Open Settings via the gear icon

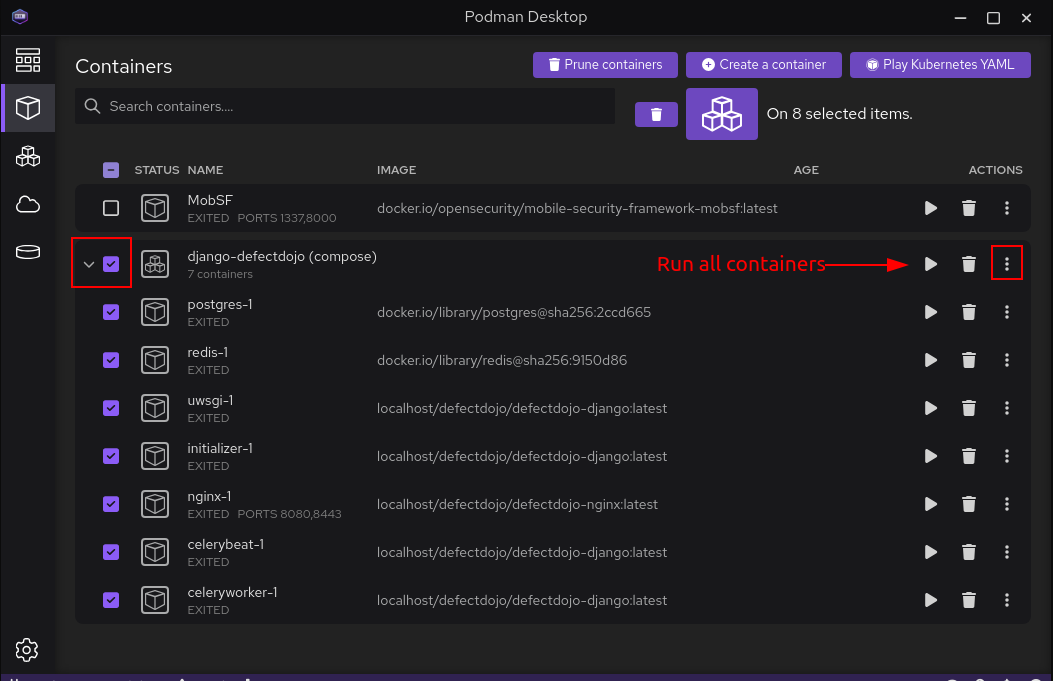27,650
